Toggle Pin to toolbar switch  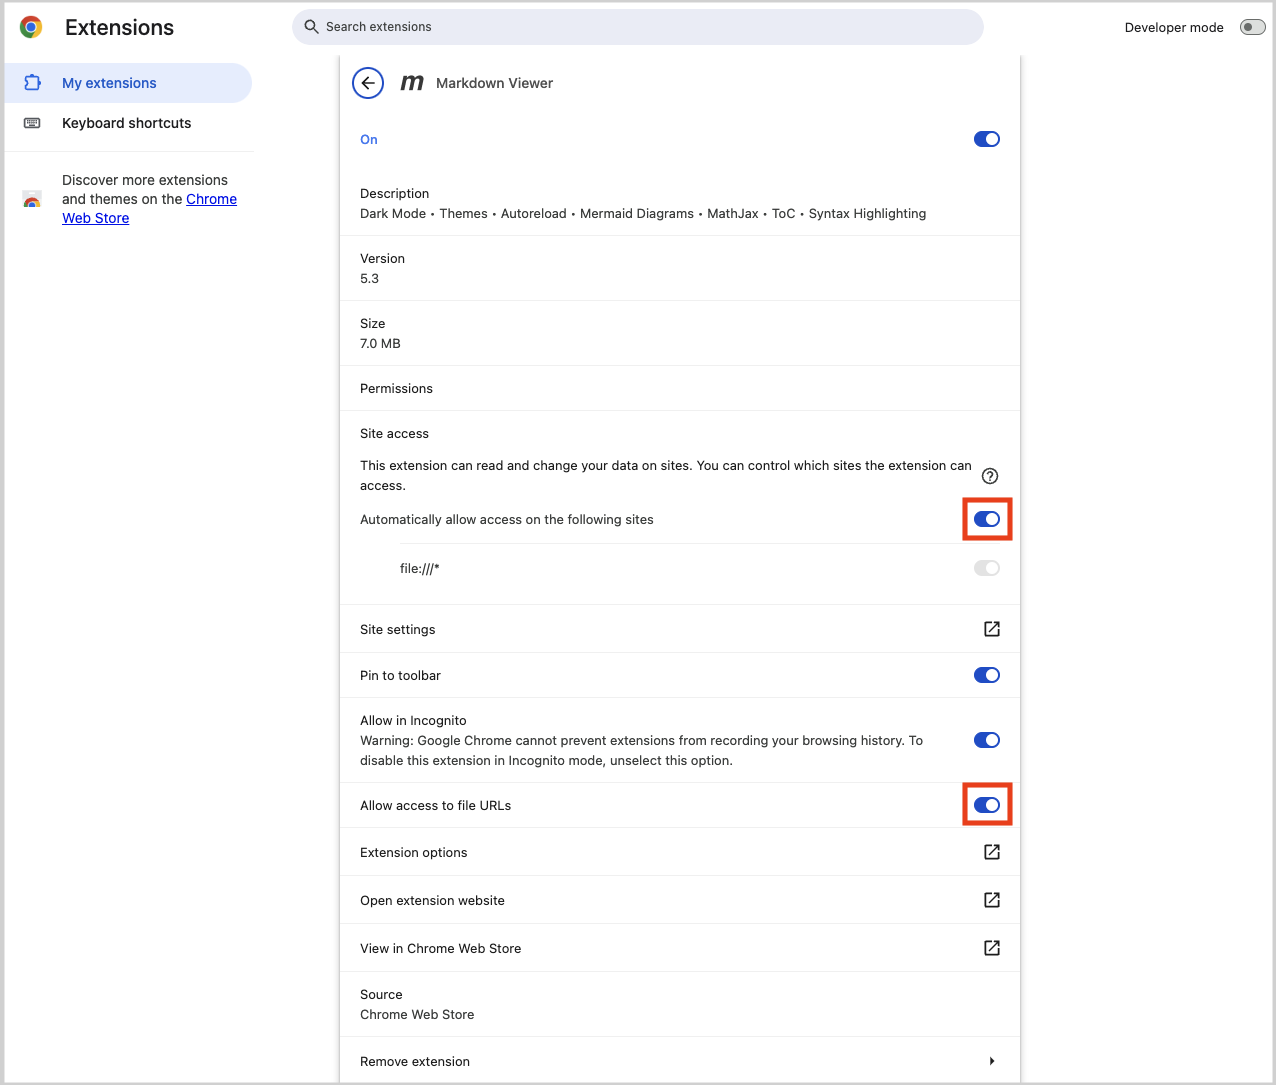coord(987,675)
